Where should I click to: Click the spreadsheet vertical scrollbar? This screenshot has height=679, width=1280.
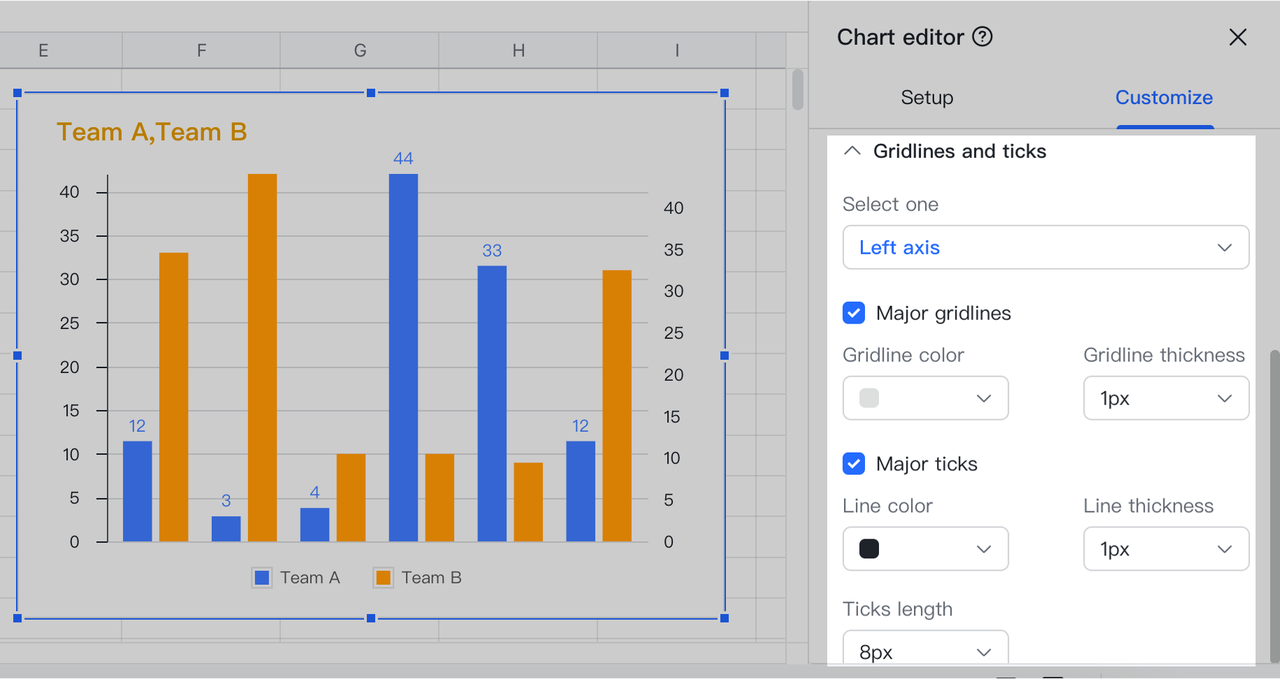pos(797,90)
